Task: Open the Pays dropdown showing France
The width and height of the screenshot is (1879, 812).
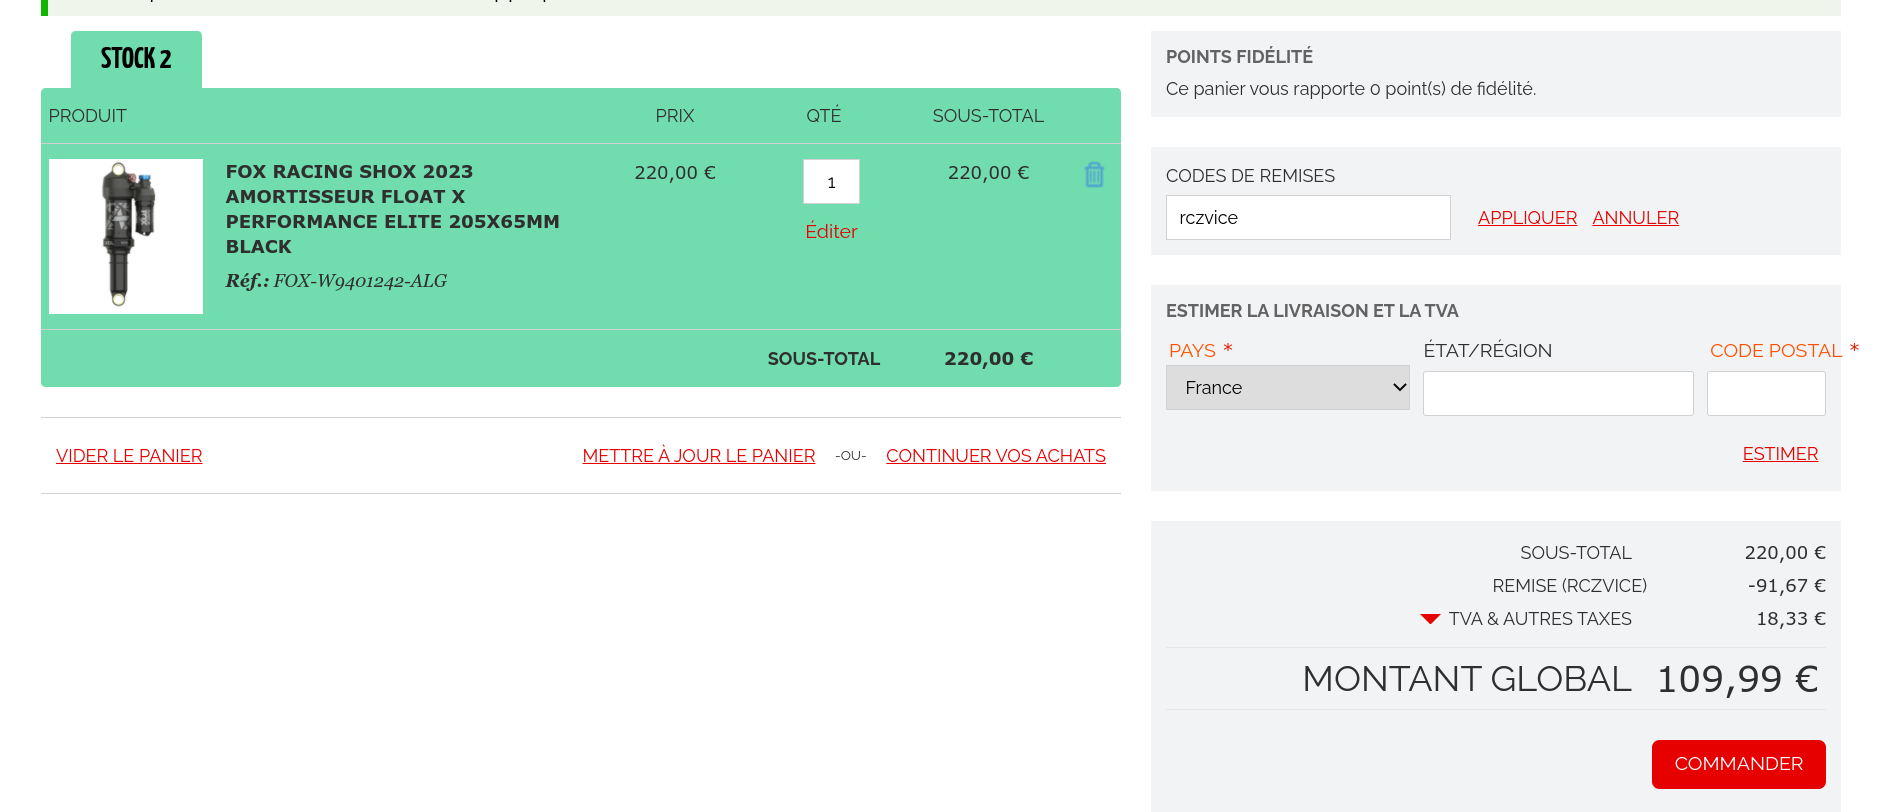Action: click(x=1287, y=387)
